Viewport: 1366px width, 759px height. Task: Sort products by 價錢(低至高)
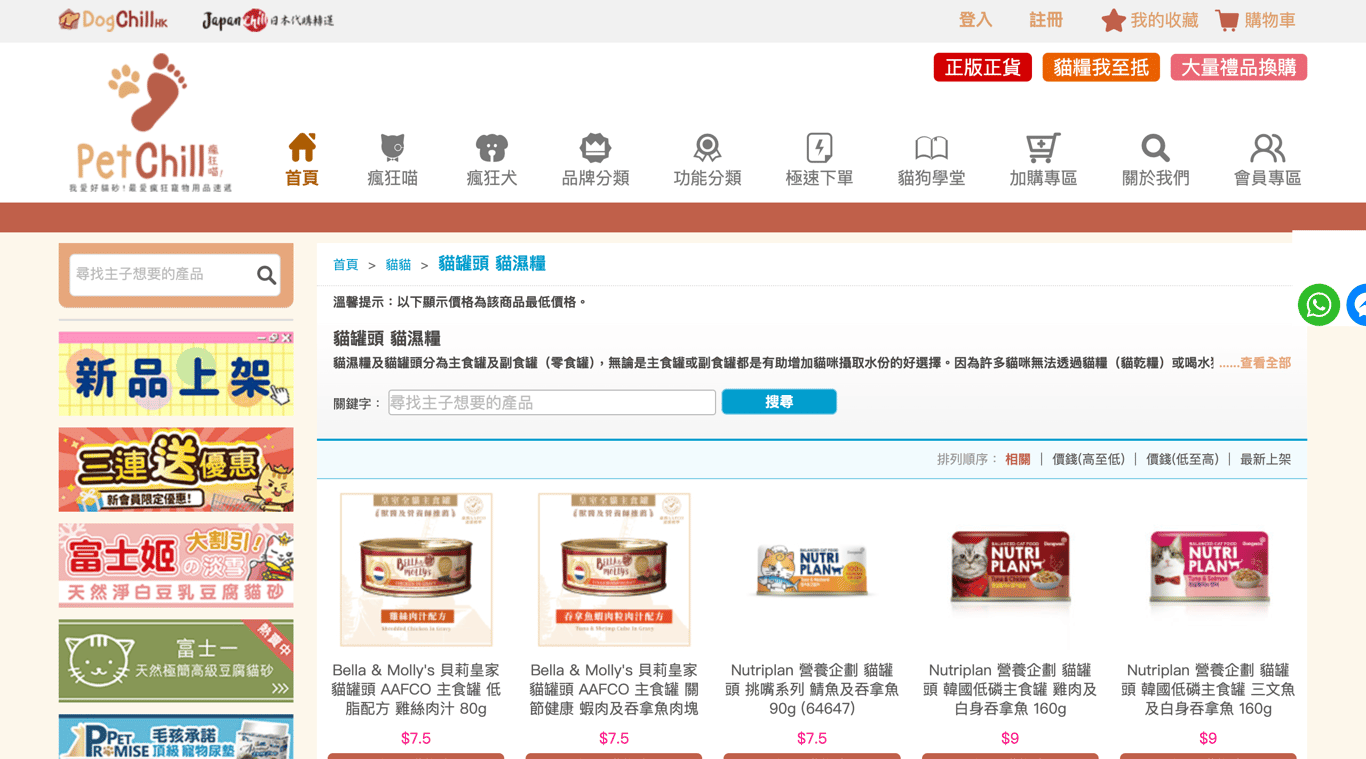[1182, 459]
